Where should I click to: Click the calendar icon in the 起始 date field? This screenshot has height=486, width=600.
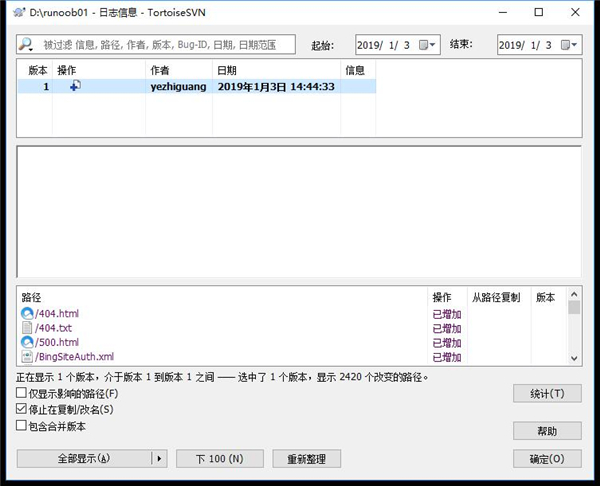coord(424,45)
